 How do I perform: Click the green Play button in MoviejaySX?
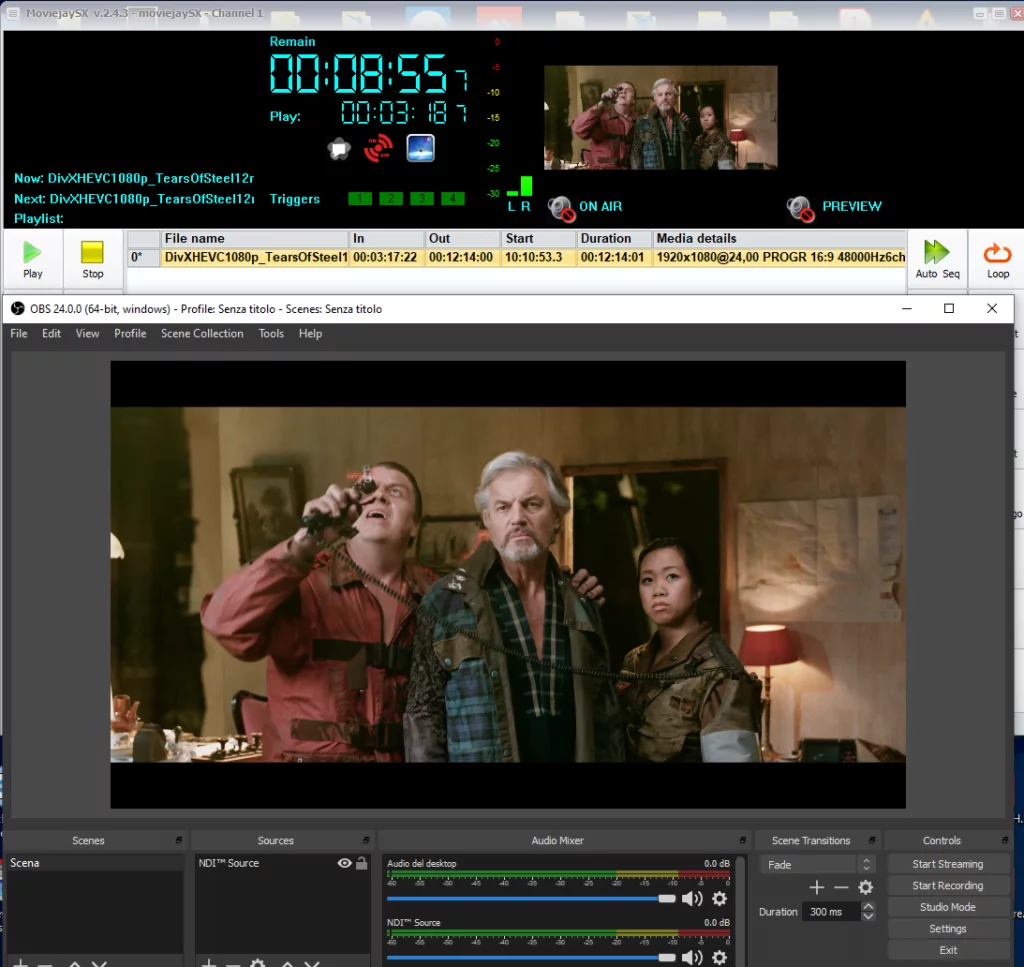pos(33,258)
